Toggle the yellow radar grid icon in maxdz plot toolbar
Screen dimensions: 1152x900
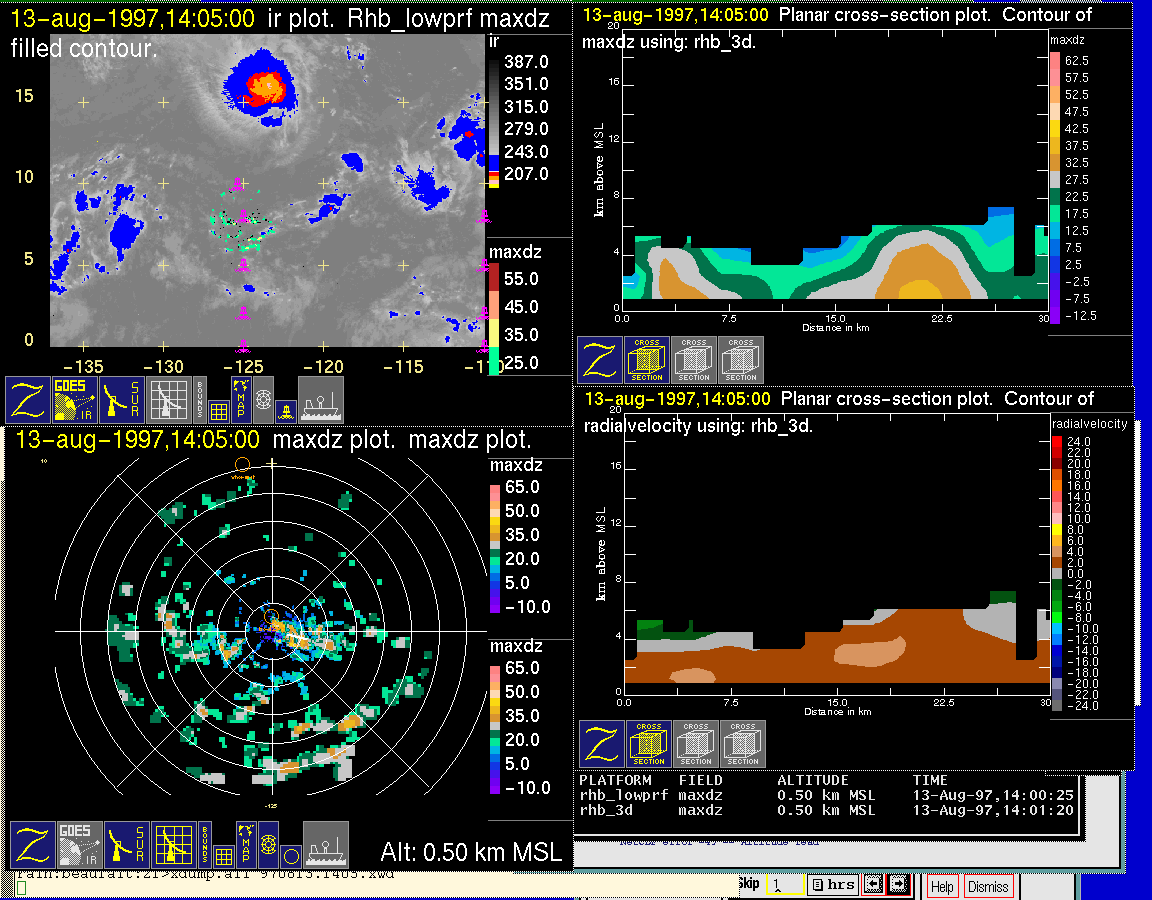pyautogui.click(x=171, y=845)
